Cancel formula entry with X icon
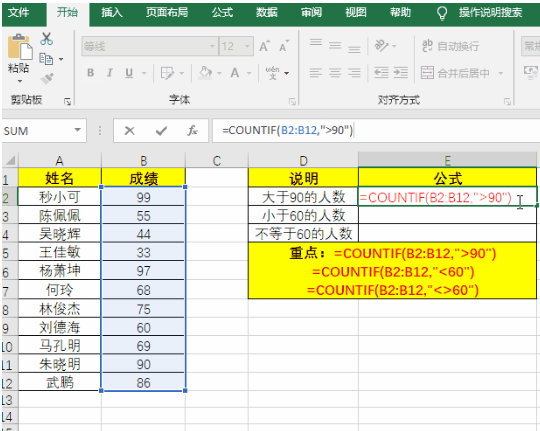Screen dimensions: 540x431 (129, 131)
